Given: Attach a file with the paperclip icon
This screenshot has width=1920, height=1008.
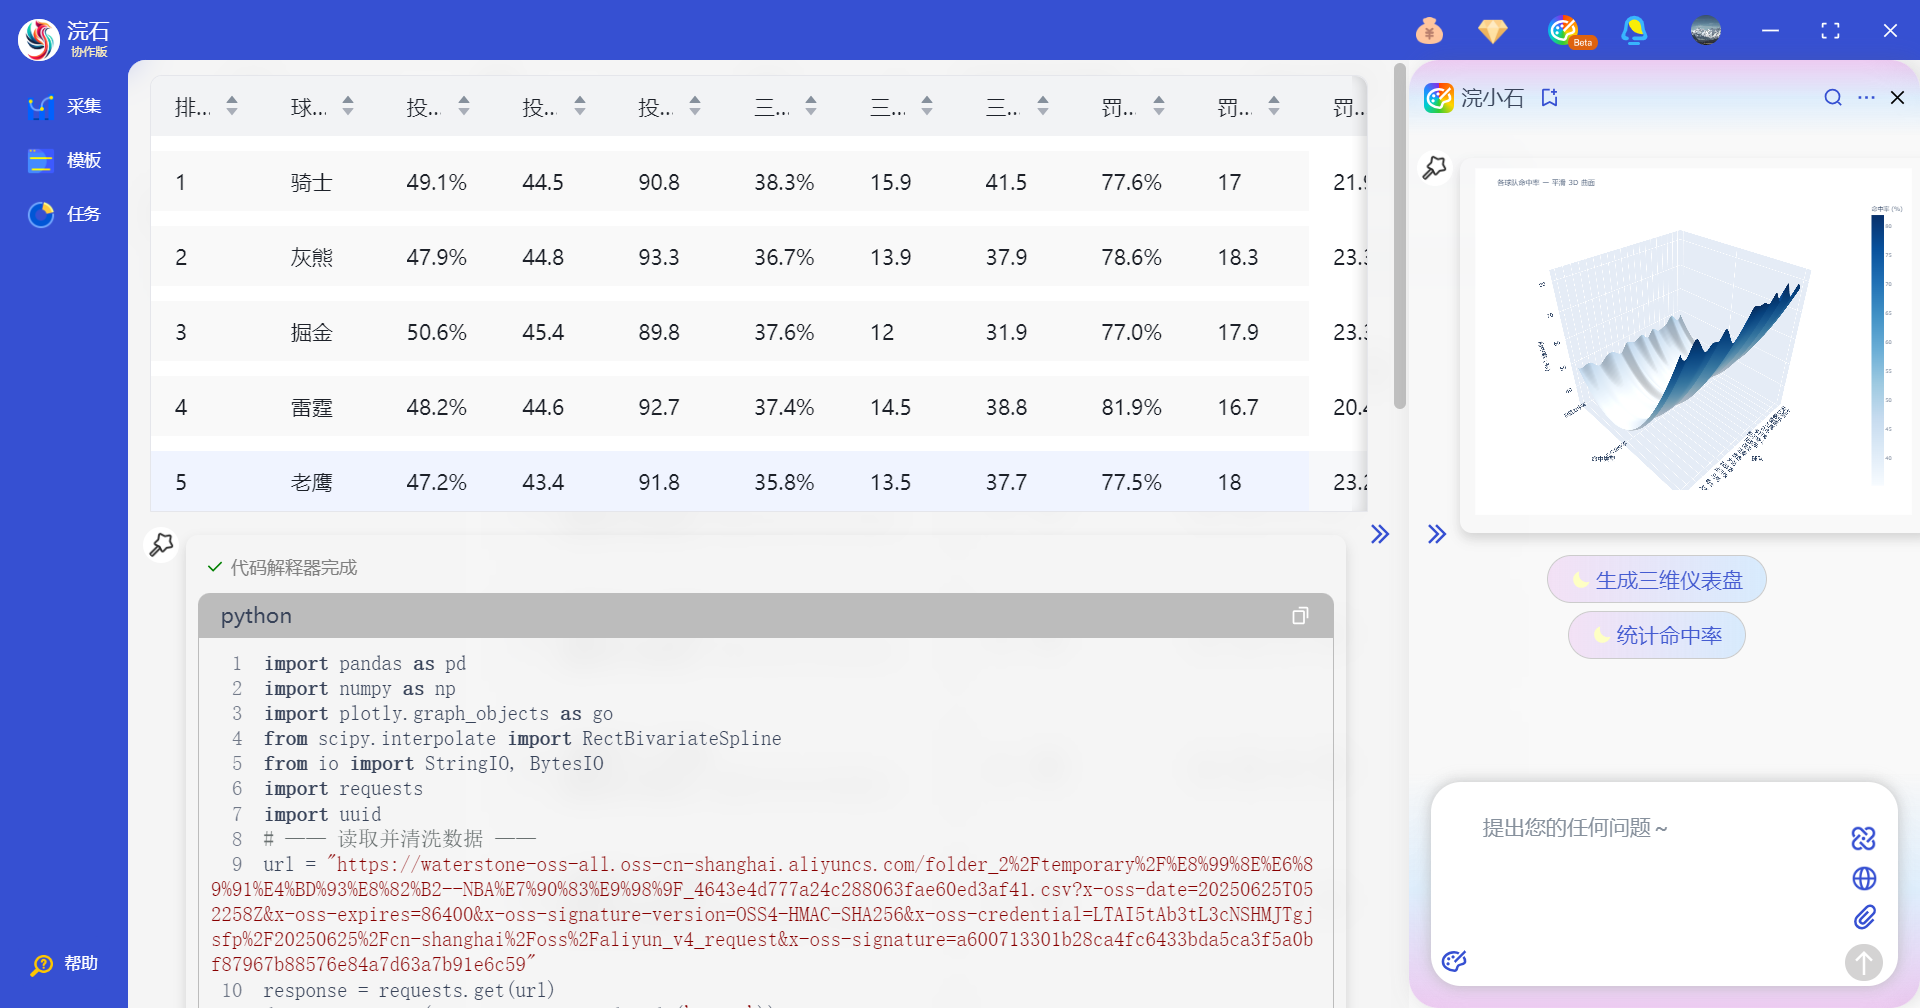Looking at the screenshot, I should (x=1864, y=918).
